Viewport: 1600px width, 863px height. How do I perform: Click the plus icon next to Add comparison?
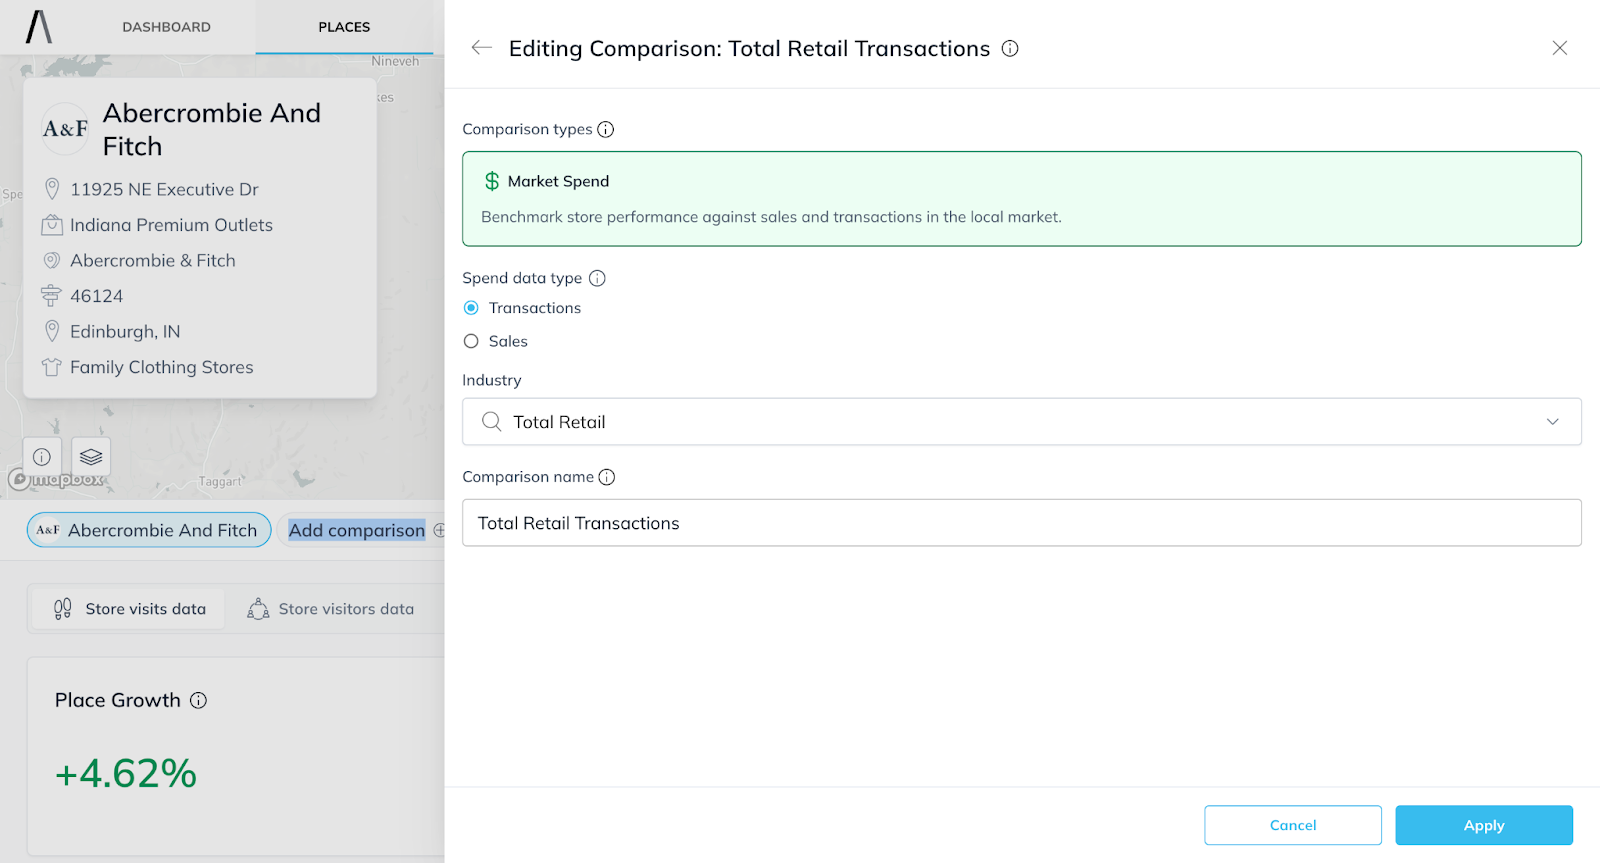click(439, 530)
